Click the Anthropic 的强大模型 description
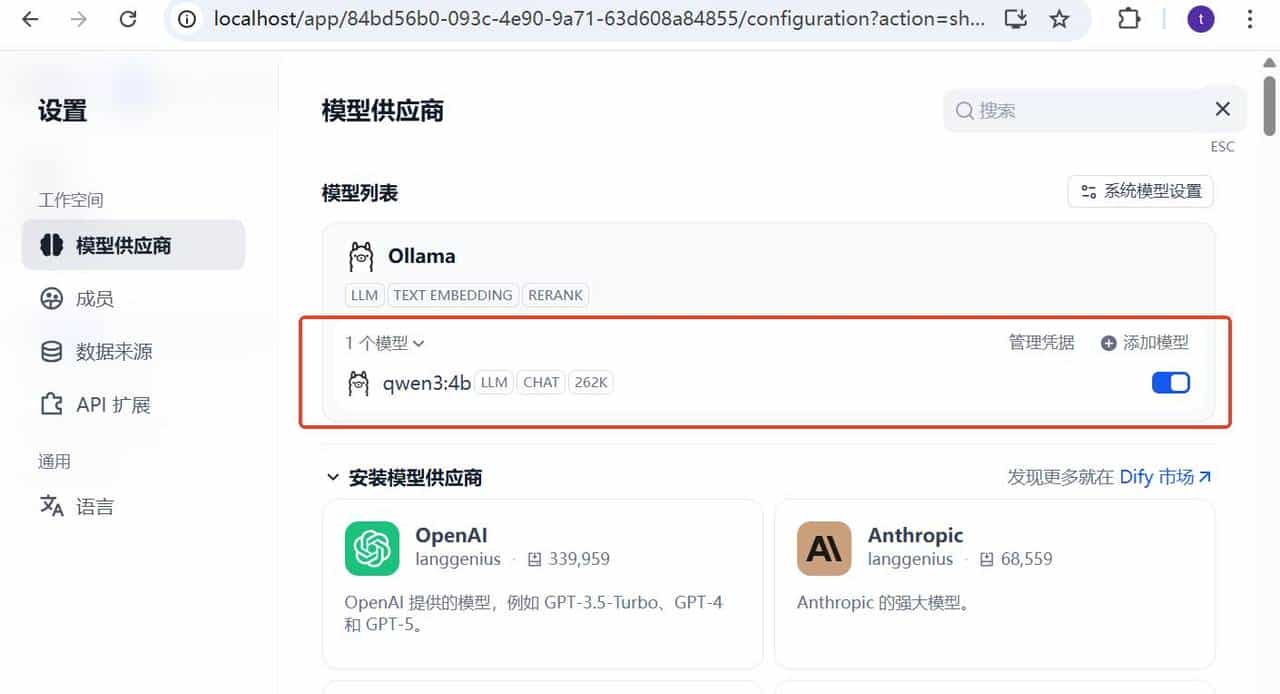Screen dimensions: 1280x694 (x=883, y=603)
